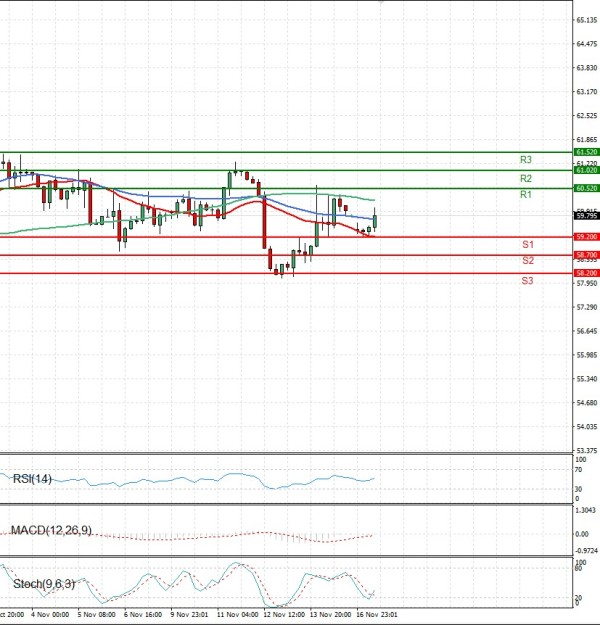
Task: Click the current price tag 59.795
Action: (586, 215)
